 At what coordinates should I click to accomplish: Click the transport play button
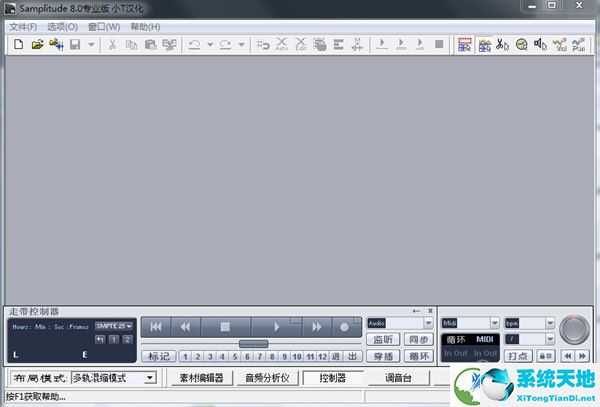coord(277,327)
